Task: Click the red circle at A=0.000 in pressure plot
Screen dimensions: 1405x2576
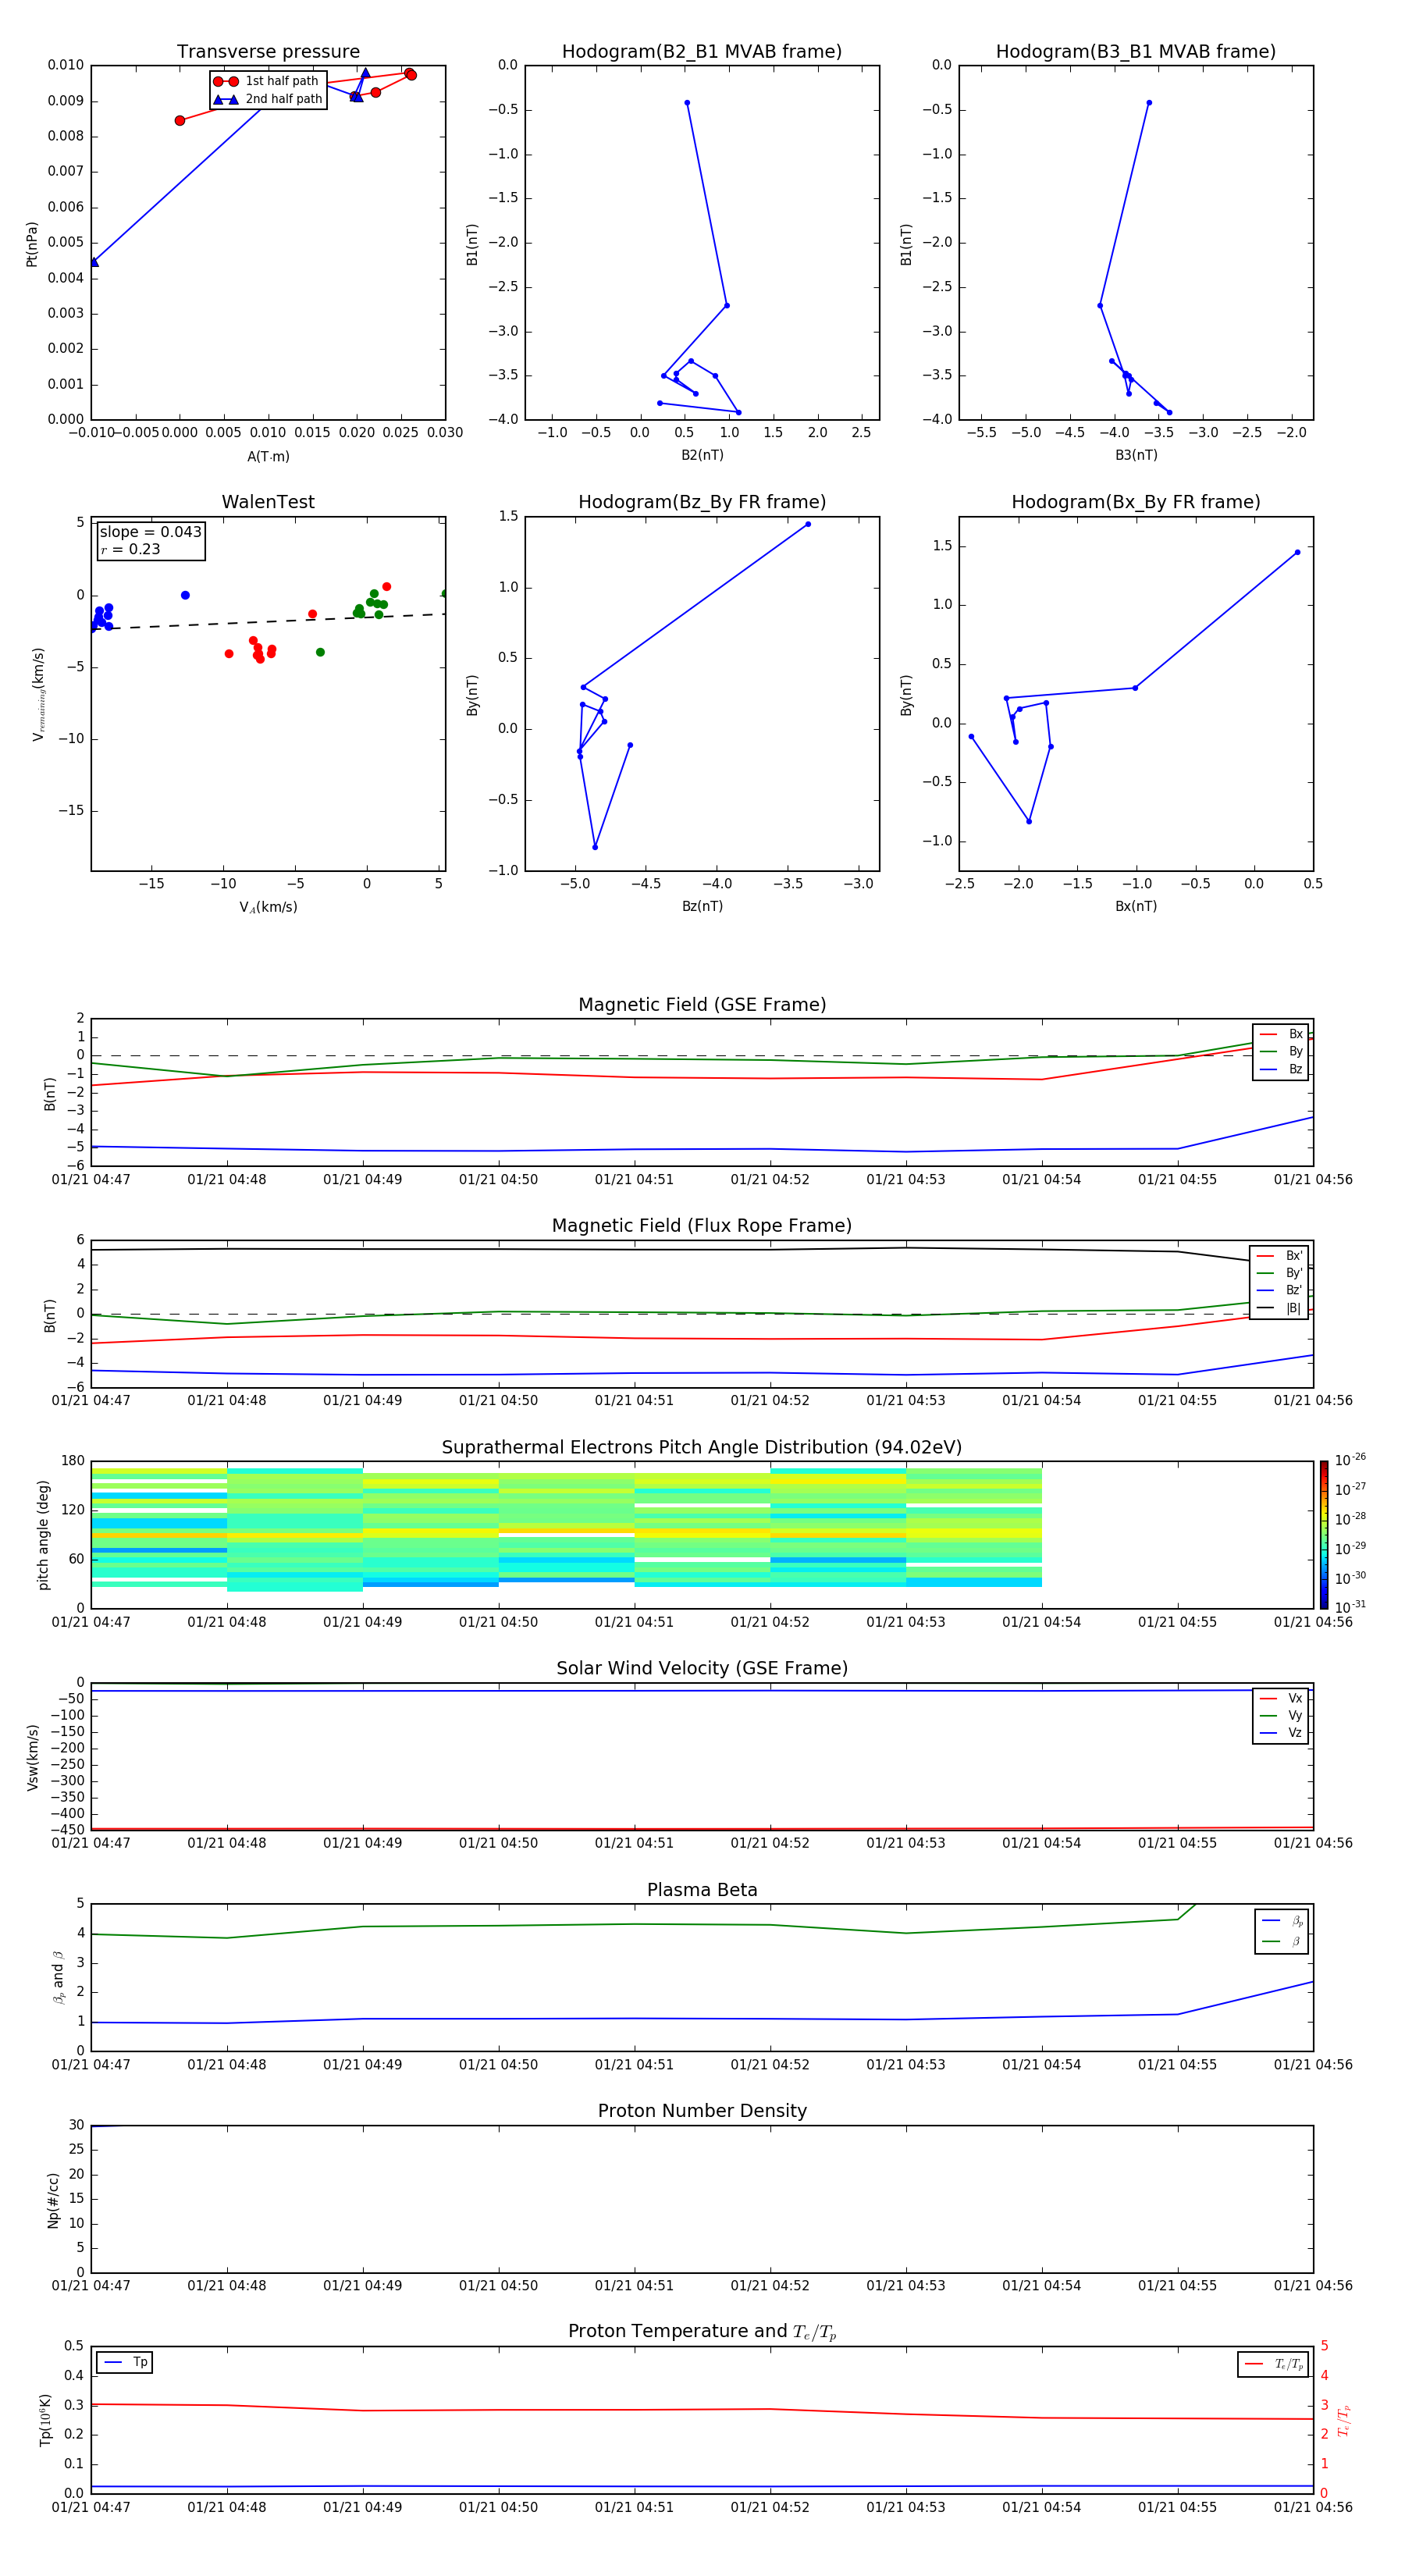Action: click(180, 120)
